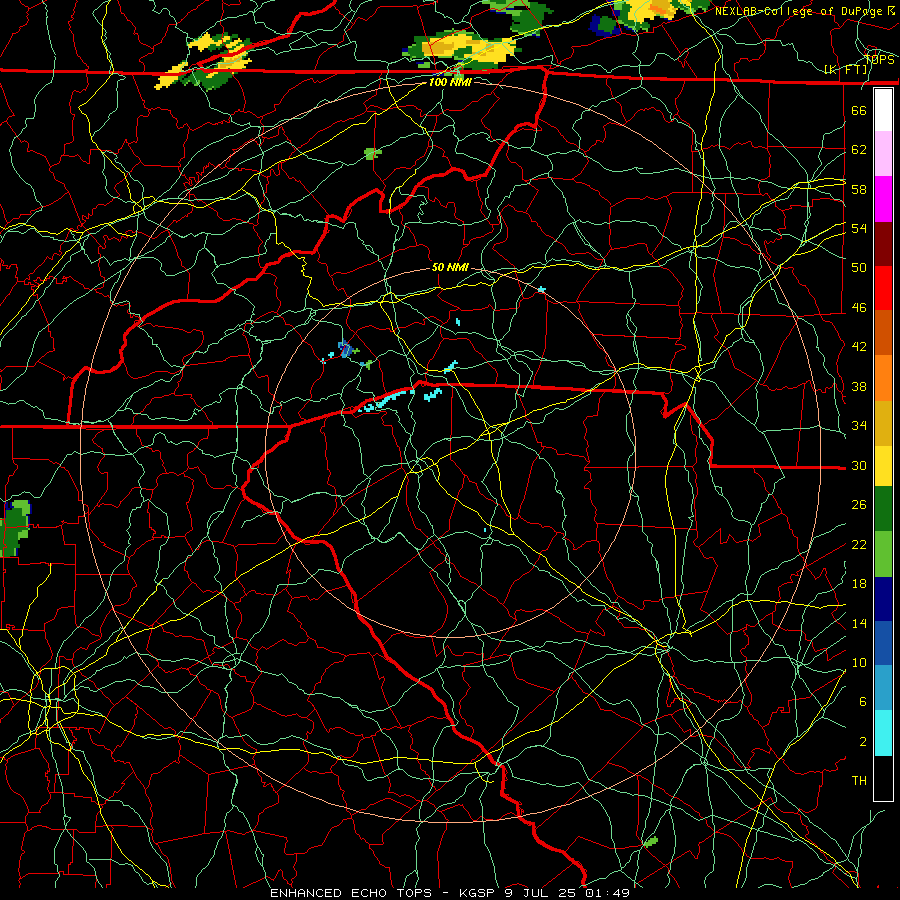Click the "100 NMI" range ring label
This screenshot has width=900, height=900.
(x=450, y=82)
